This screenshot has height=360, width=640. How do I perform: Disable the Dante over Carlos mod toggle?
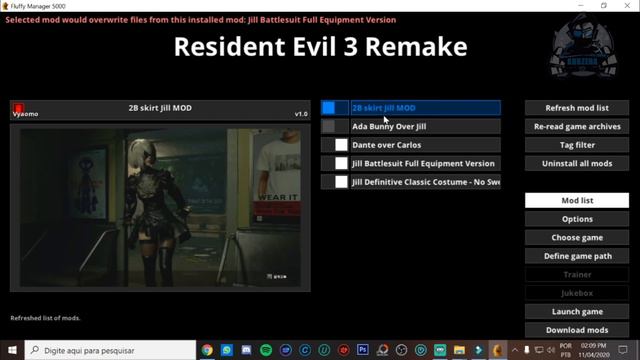(335, 145)
